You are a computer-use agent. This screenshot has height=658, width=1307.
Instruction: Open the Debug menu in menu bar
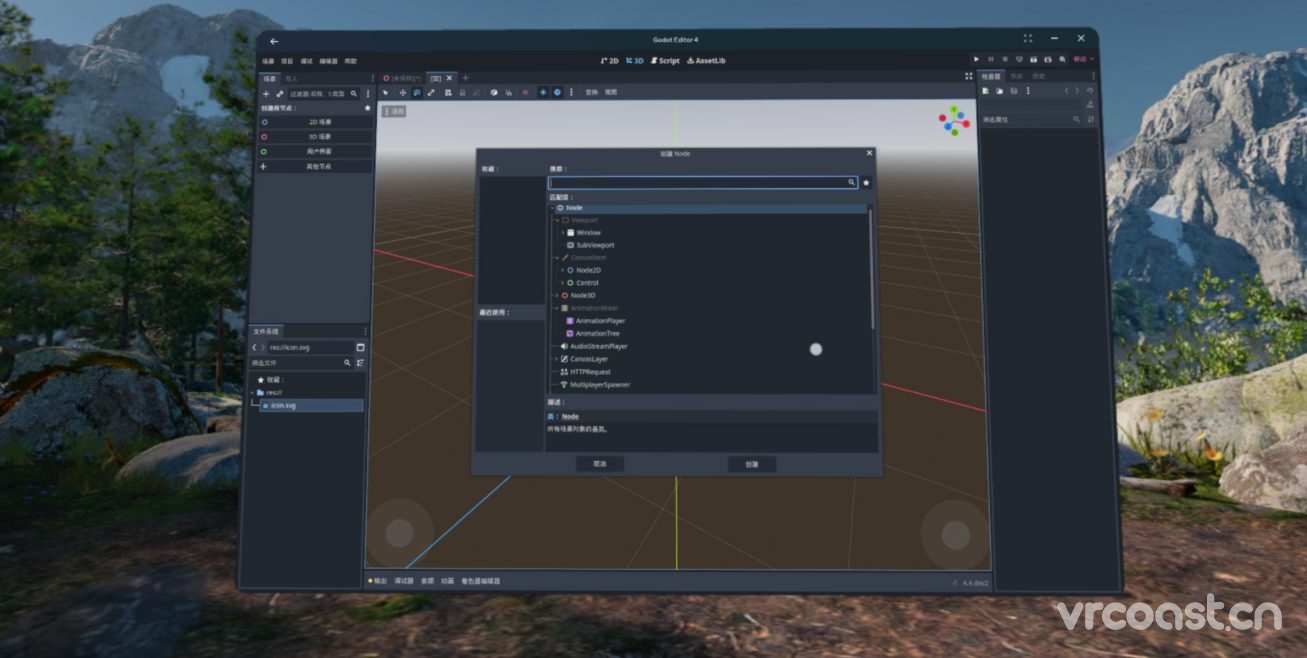(x=307, y=61)
